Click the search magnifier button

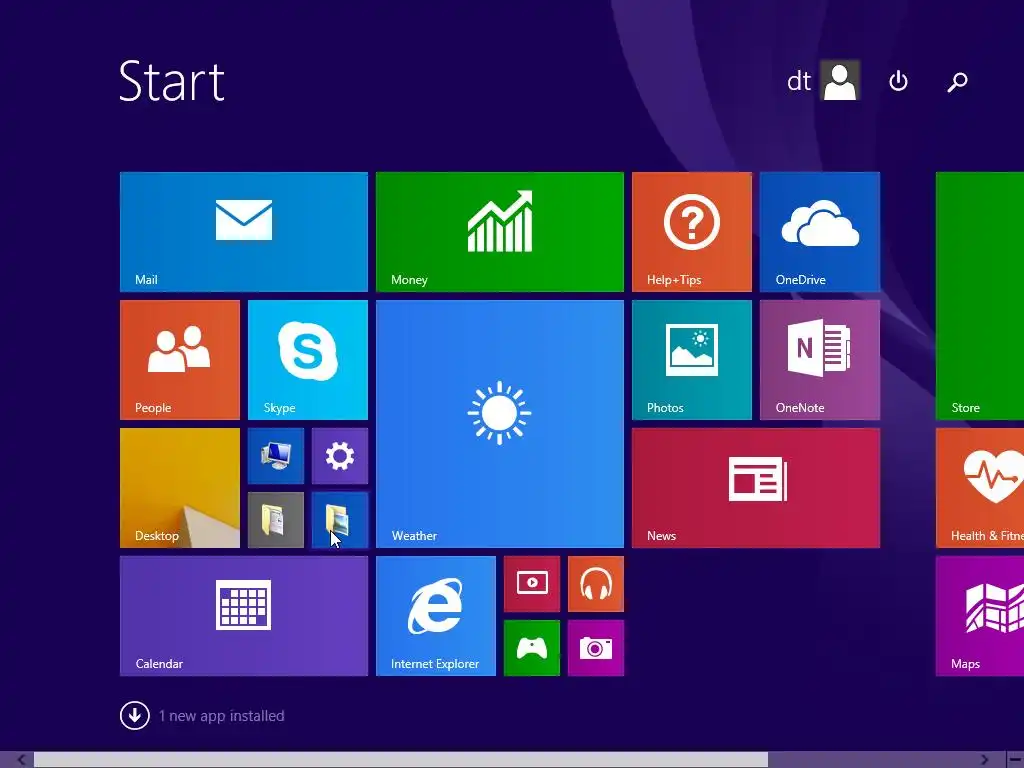(957, 82)
